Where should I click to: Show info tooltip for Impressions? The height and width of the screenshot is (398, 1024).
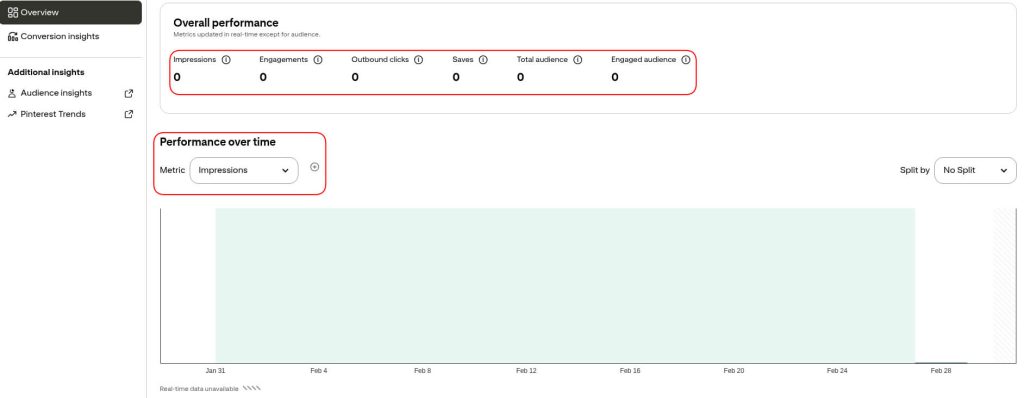point(226,59)
